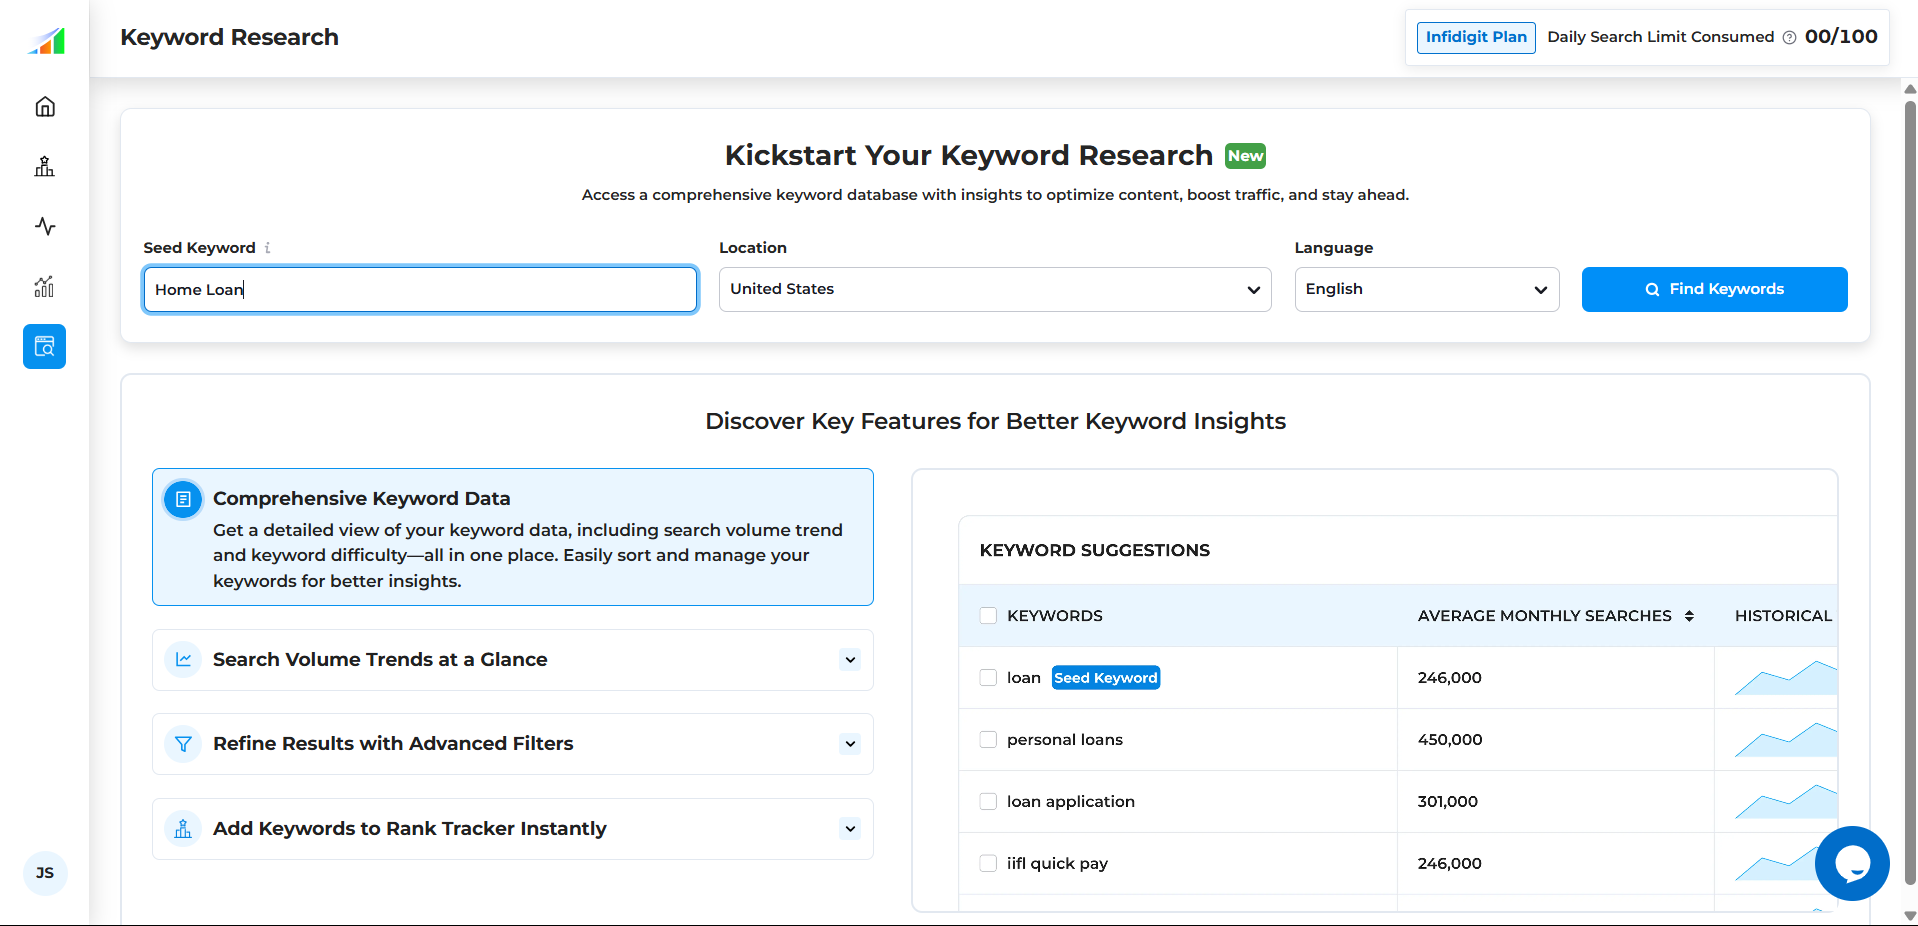This screenshot has width=1918, height=926.
Task: Open the Rank Tracker sidebar icon
Action: point(45,167)
